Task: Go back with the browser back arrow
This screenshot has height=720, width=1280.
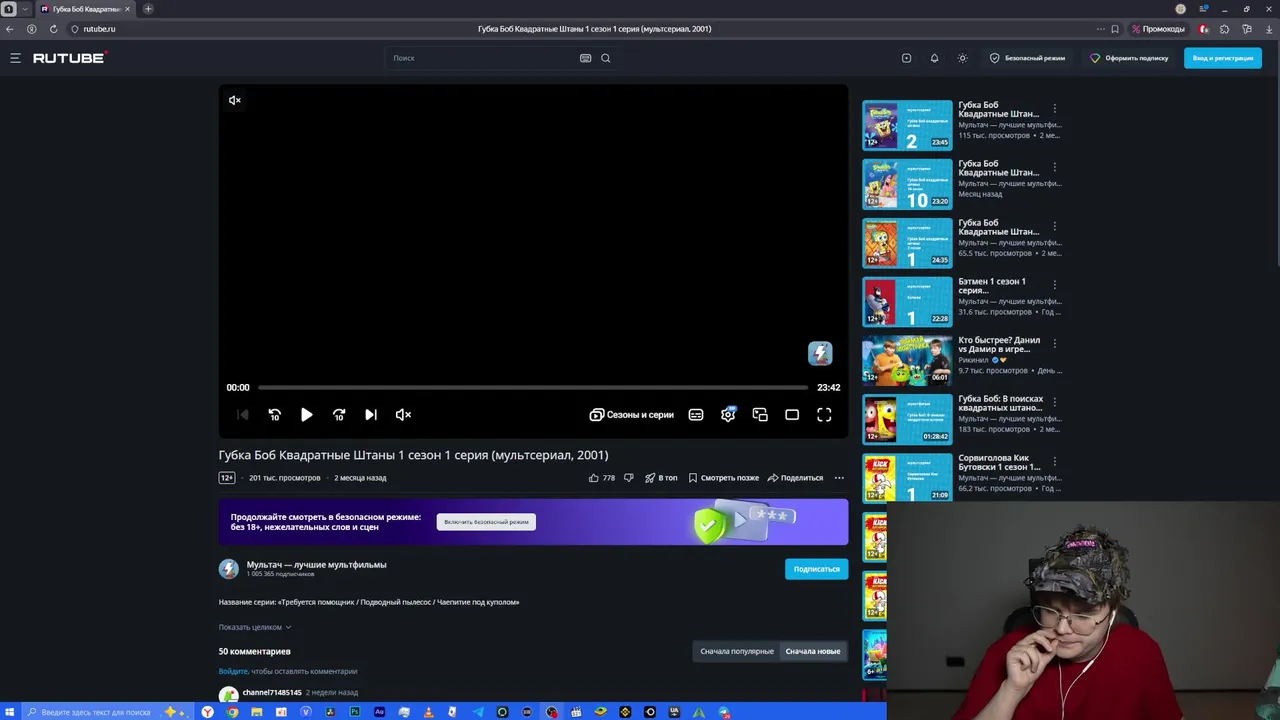Action: [10, 29]
